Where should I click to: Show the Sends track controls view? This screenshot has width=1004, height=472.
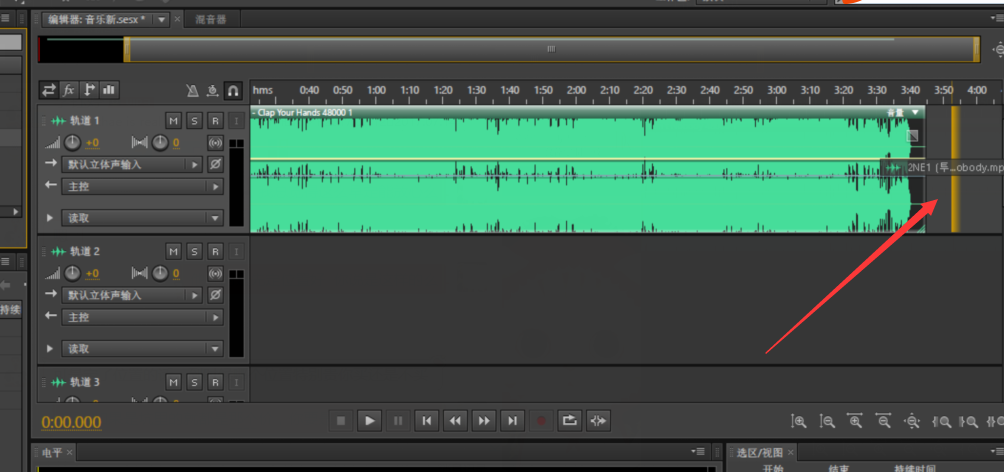(x=89, y=90)
